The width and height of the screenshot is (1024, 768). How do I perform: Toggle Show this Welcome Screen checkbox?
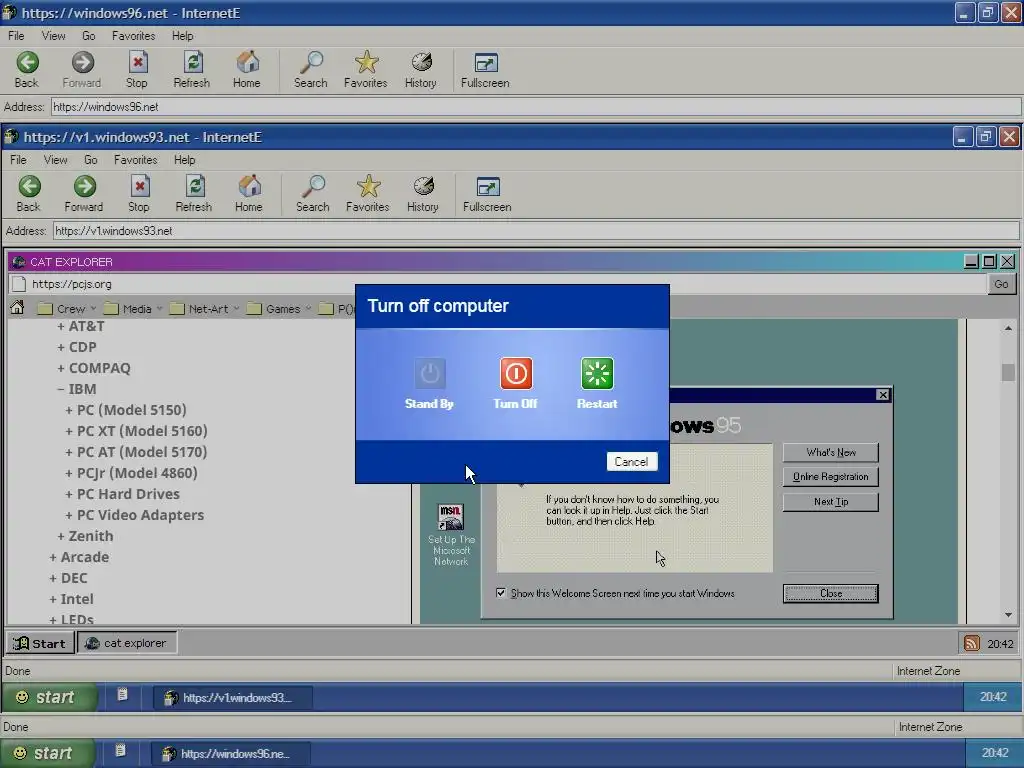point(501,593)
